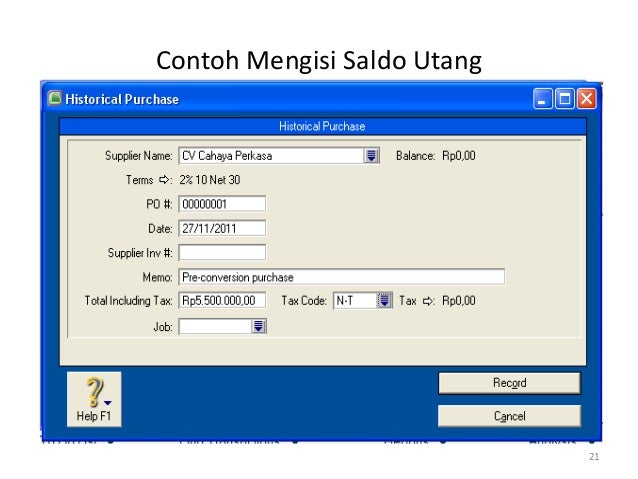Click the Tax Code field showing N-T
638x479 pixels.
tap(356, 301)
